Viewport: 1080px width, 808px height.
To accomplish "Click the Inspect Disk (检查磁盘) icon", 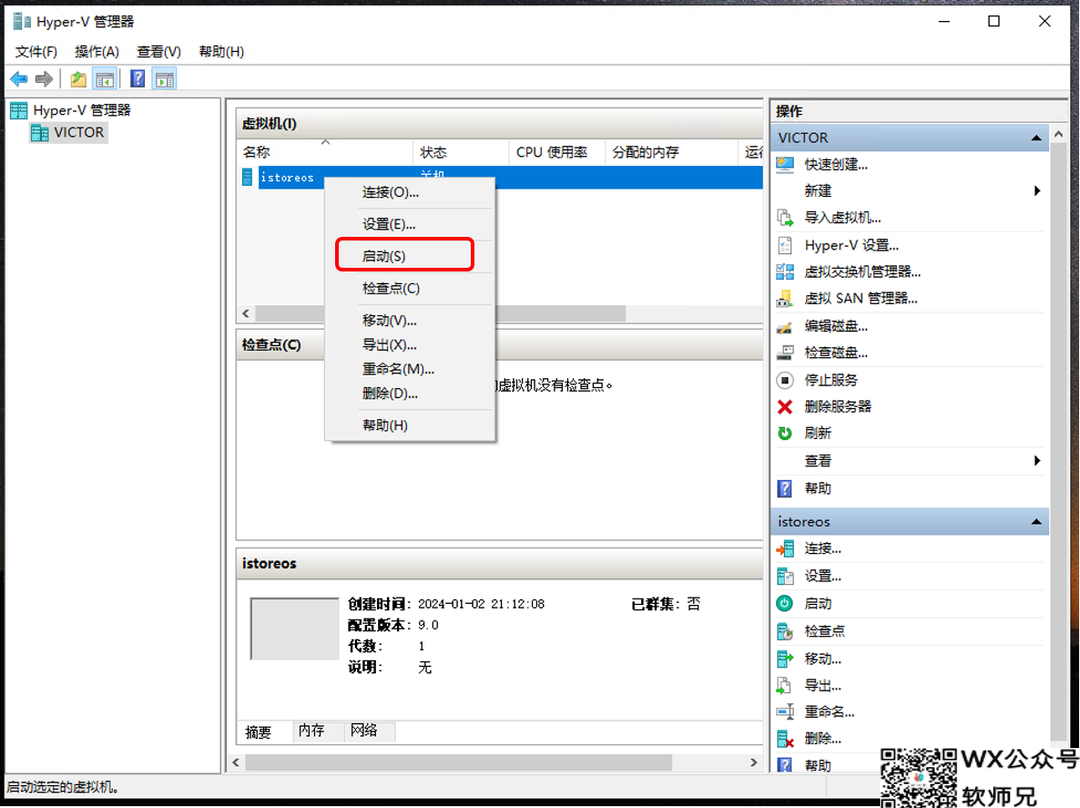I will click(785, 353).
